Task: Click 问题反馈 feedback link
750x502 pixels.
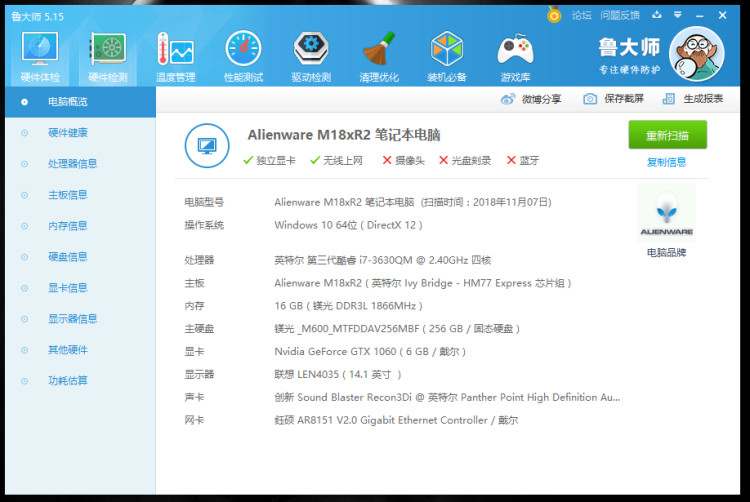Action: [620, 15]
